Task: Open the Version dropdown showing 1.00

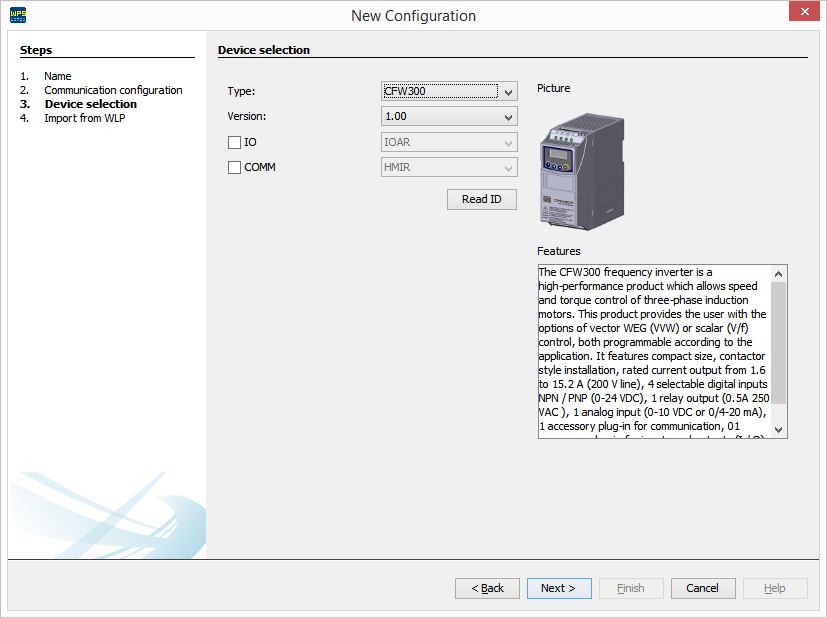Action: pos(507,116)
